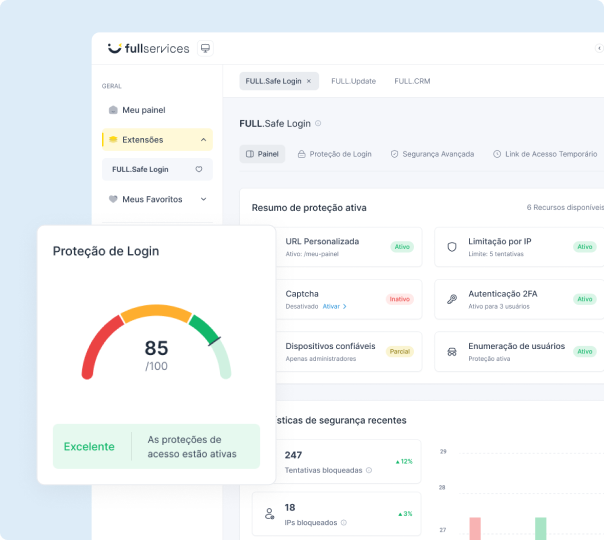Collapse the Extensões sidebar section
604x540 pixels.
(203, 140)
